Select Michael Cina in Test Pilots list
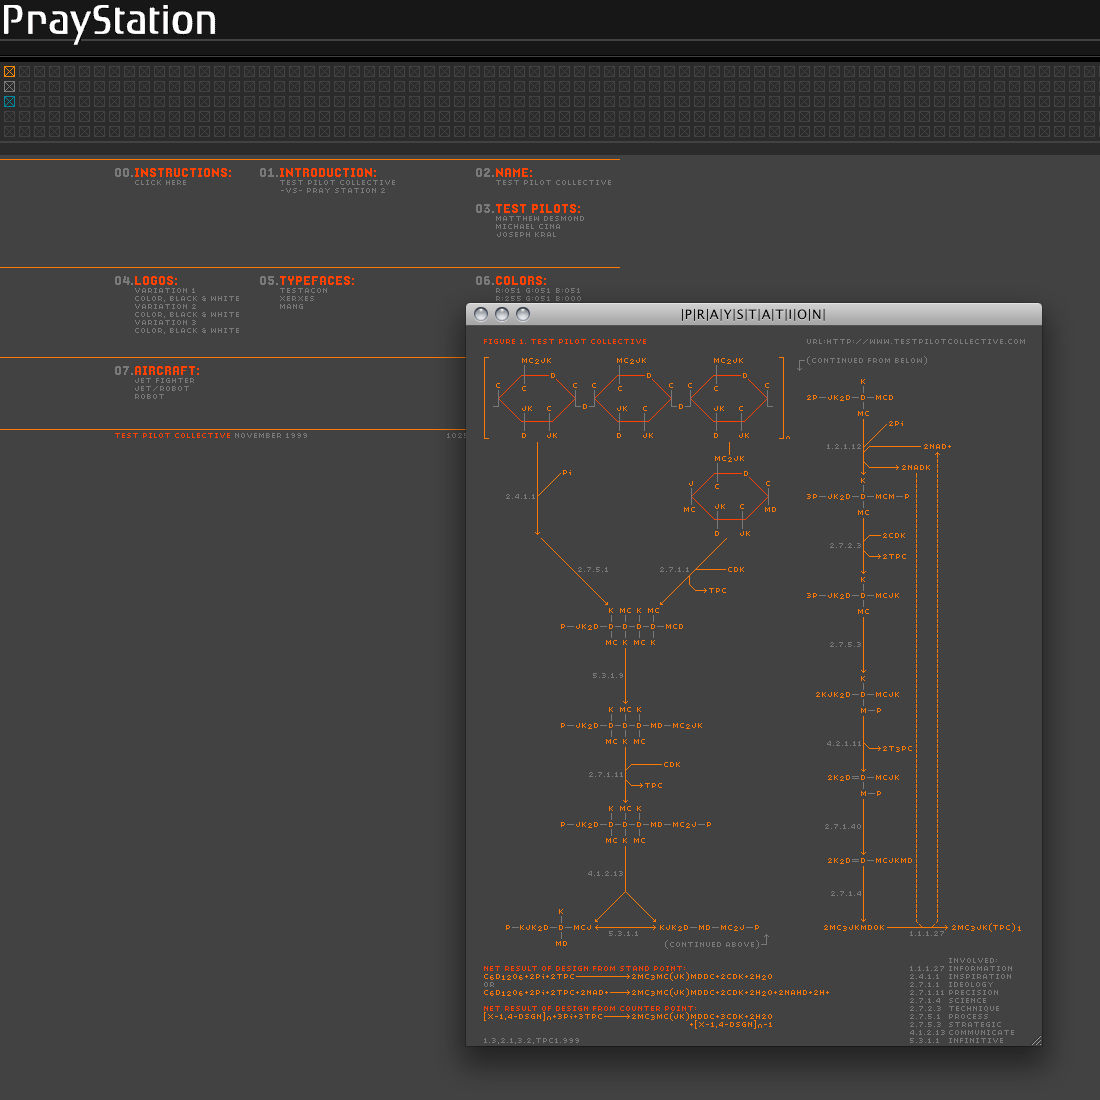Image resolution: width=1100 pixels, height=1100 pixels. (x=528, y=227)
